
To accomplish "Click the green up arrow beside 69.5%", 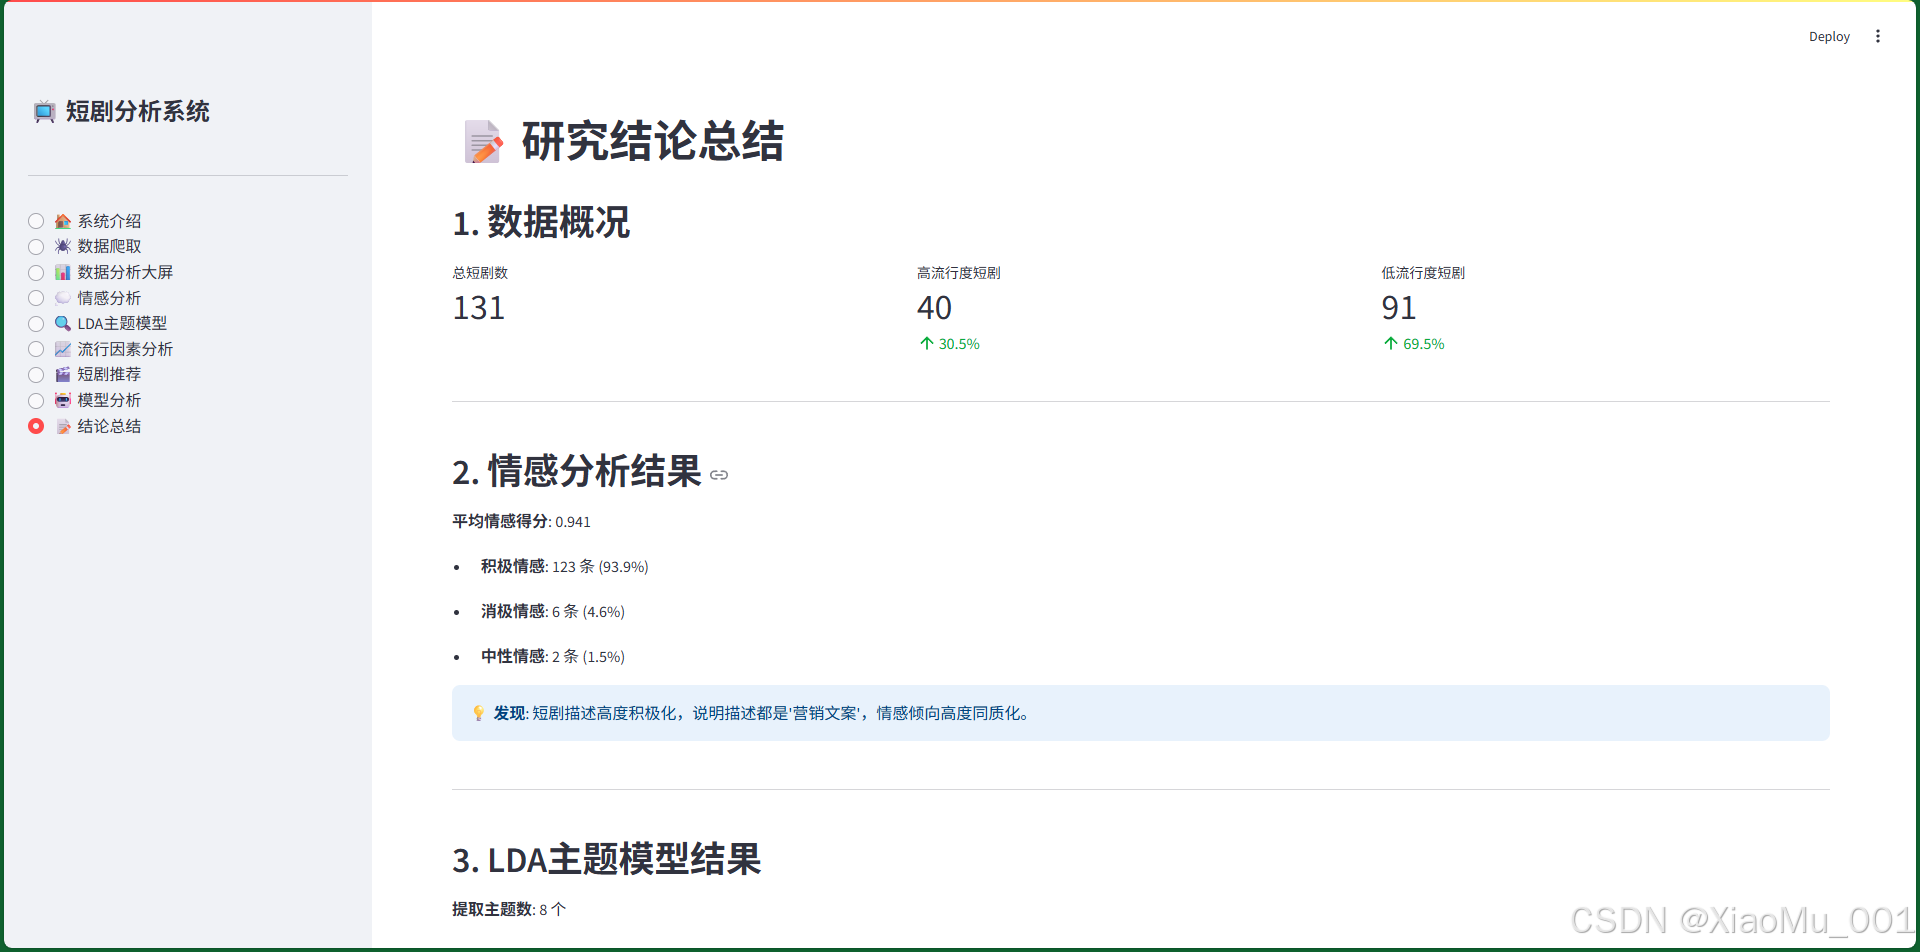I will (x=1390, y=344).
